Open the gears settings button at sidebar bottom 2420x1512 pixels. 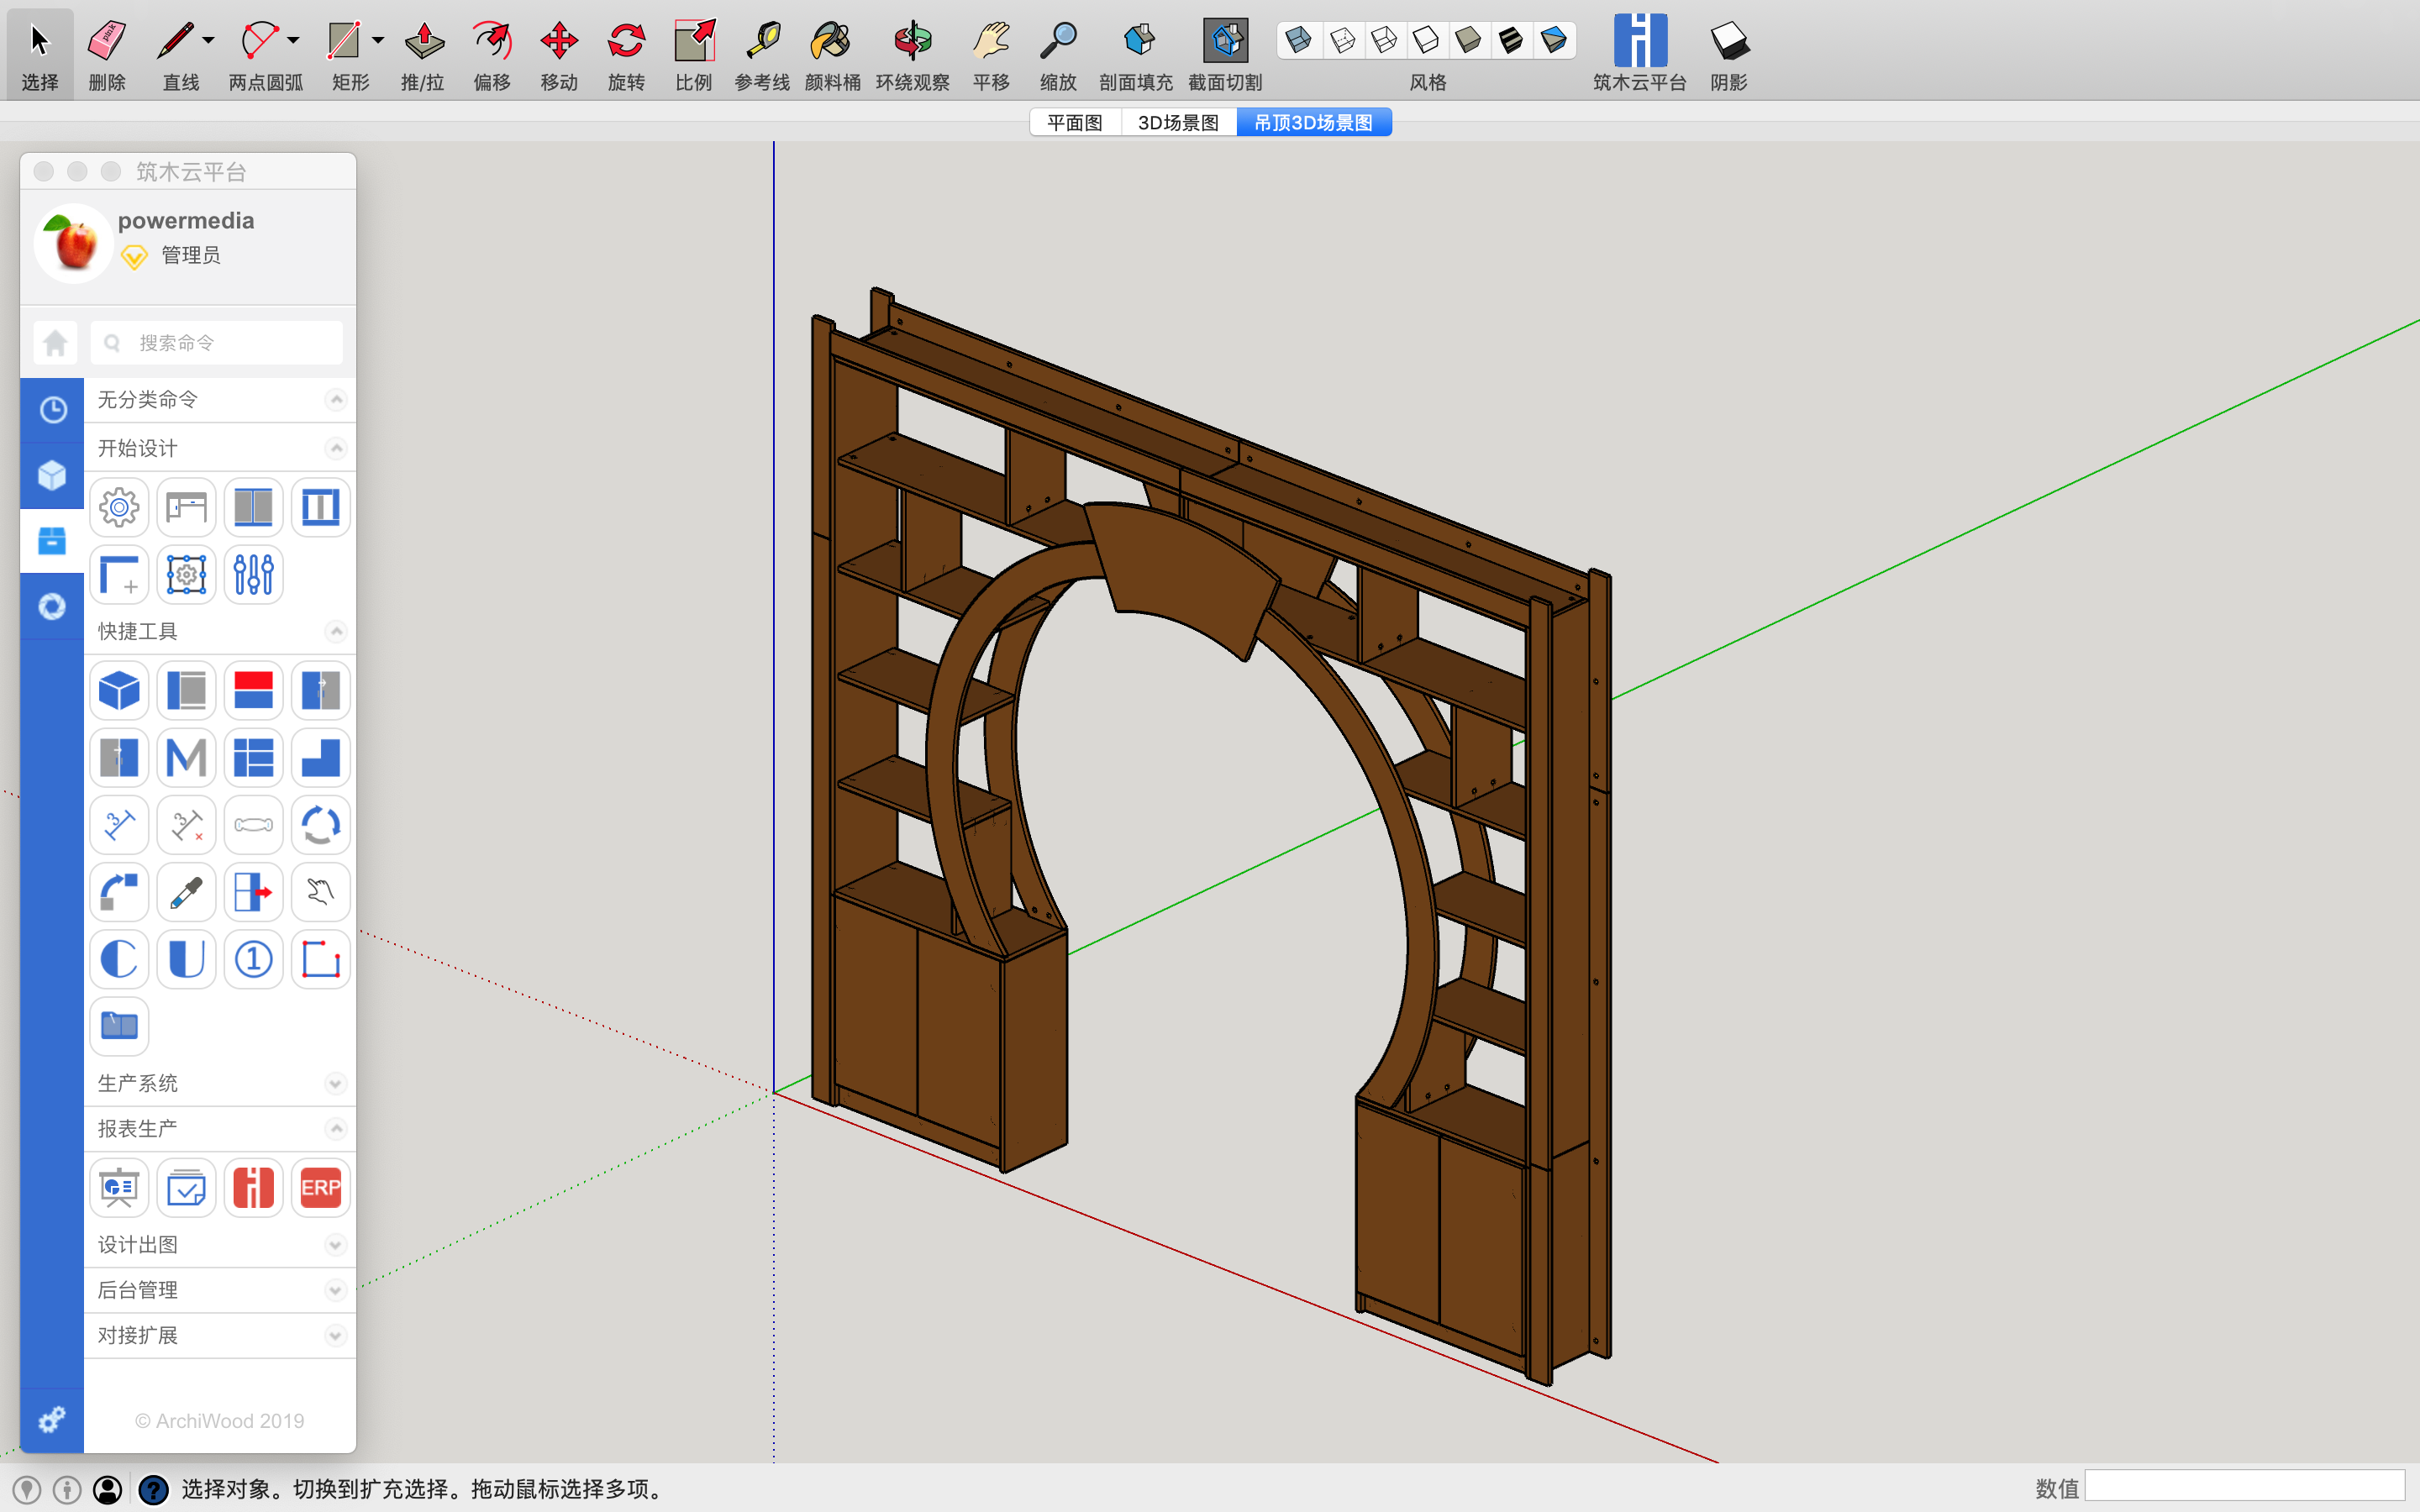(x=52, y=1420)
